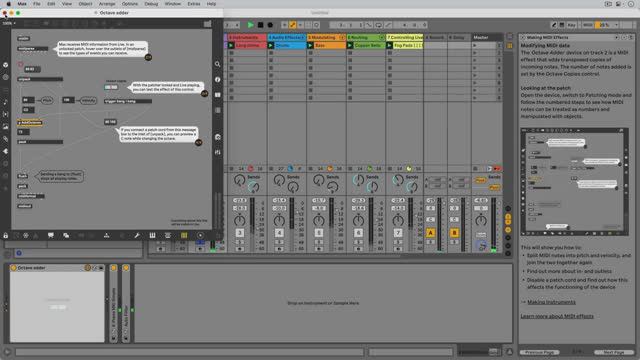640x360 pixels.
Task: Show the piano keyboard icon in Max toolbar
Action: 152,236
